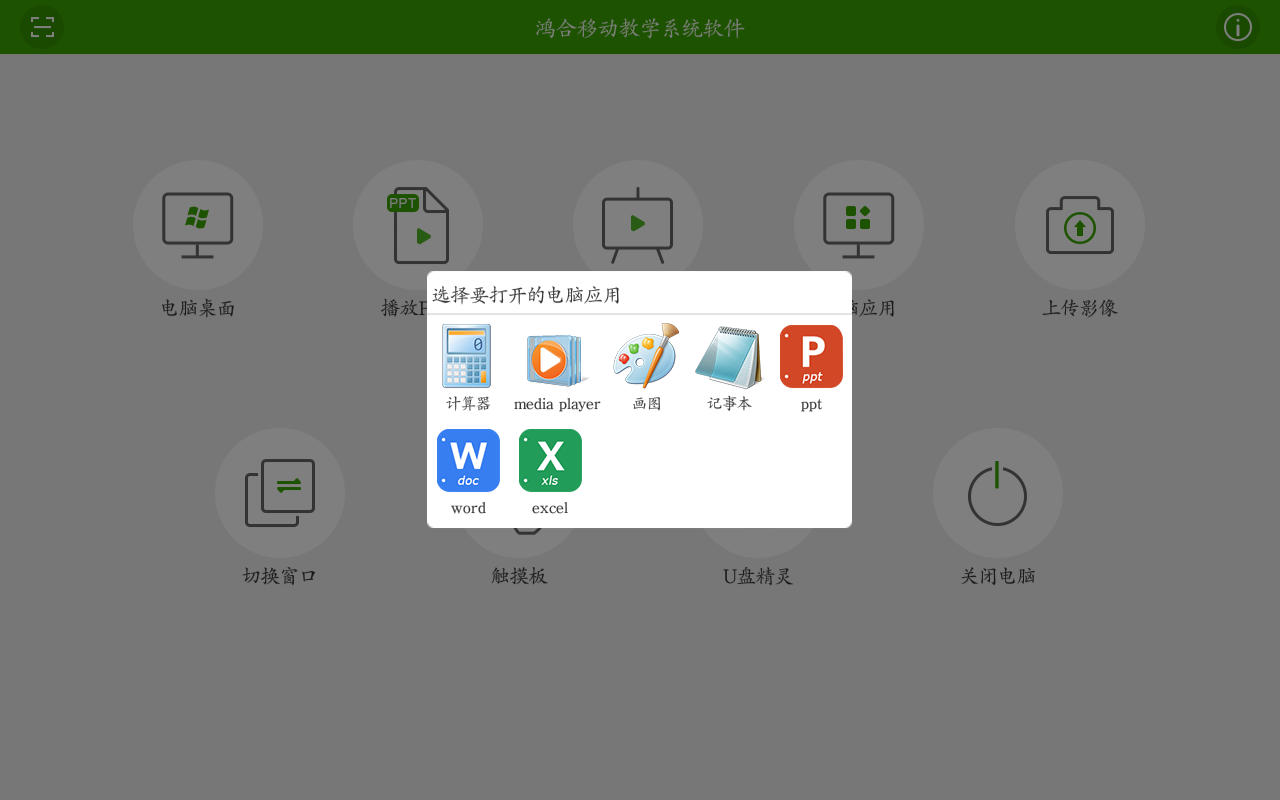1280x800 pixels.
Task: Tap the PPT file play icon
Action: click(418, 225)
